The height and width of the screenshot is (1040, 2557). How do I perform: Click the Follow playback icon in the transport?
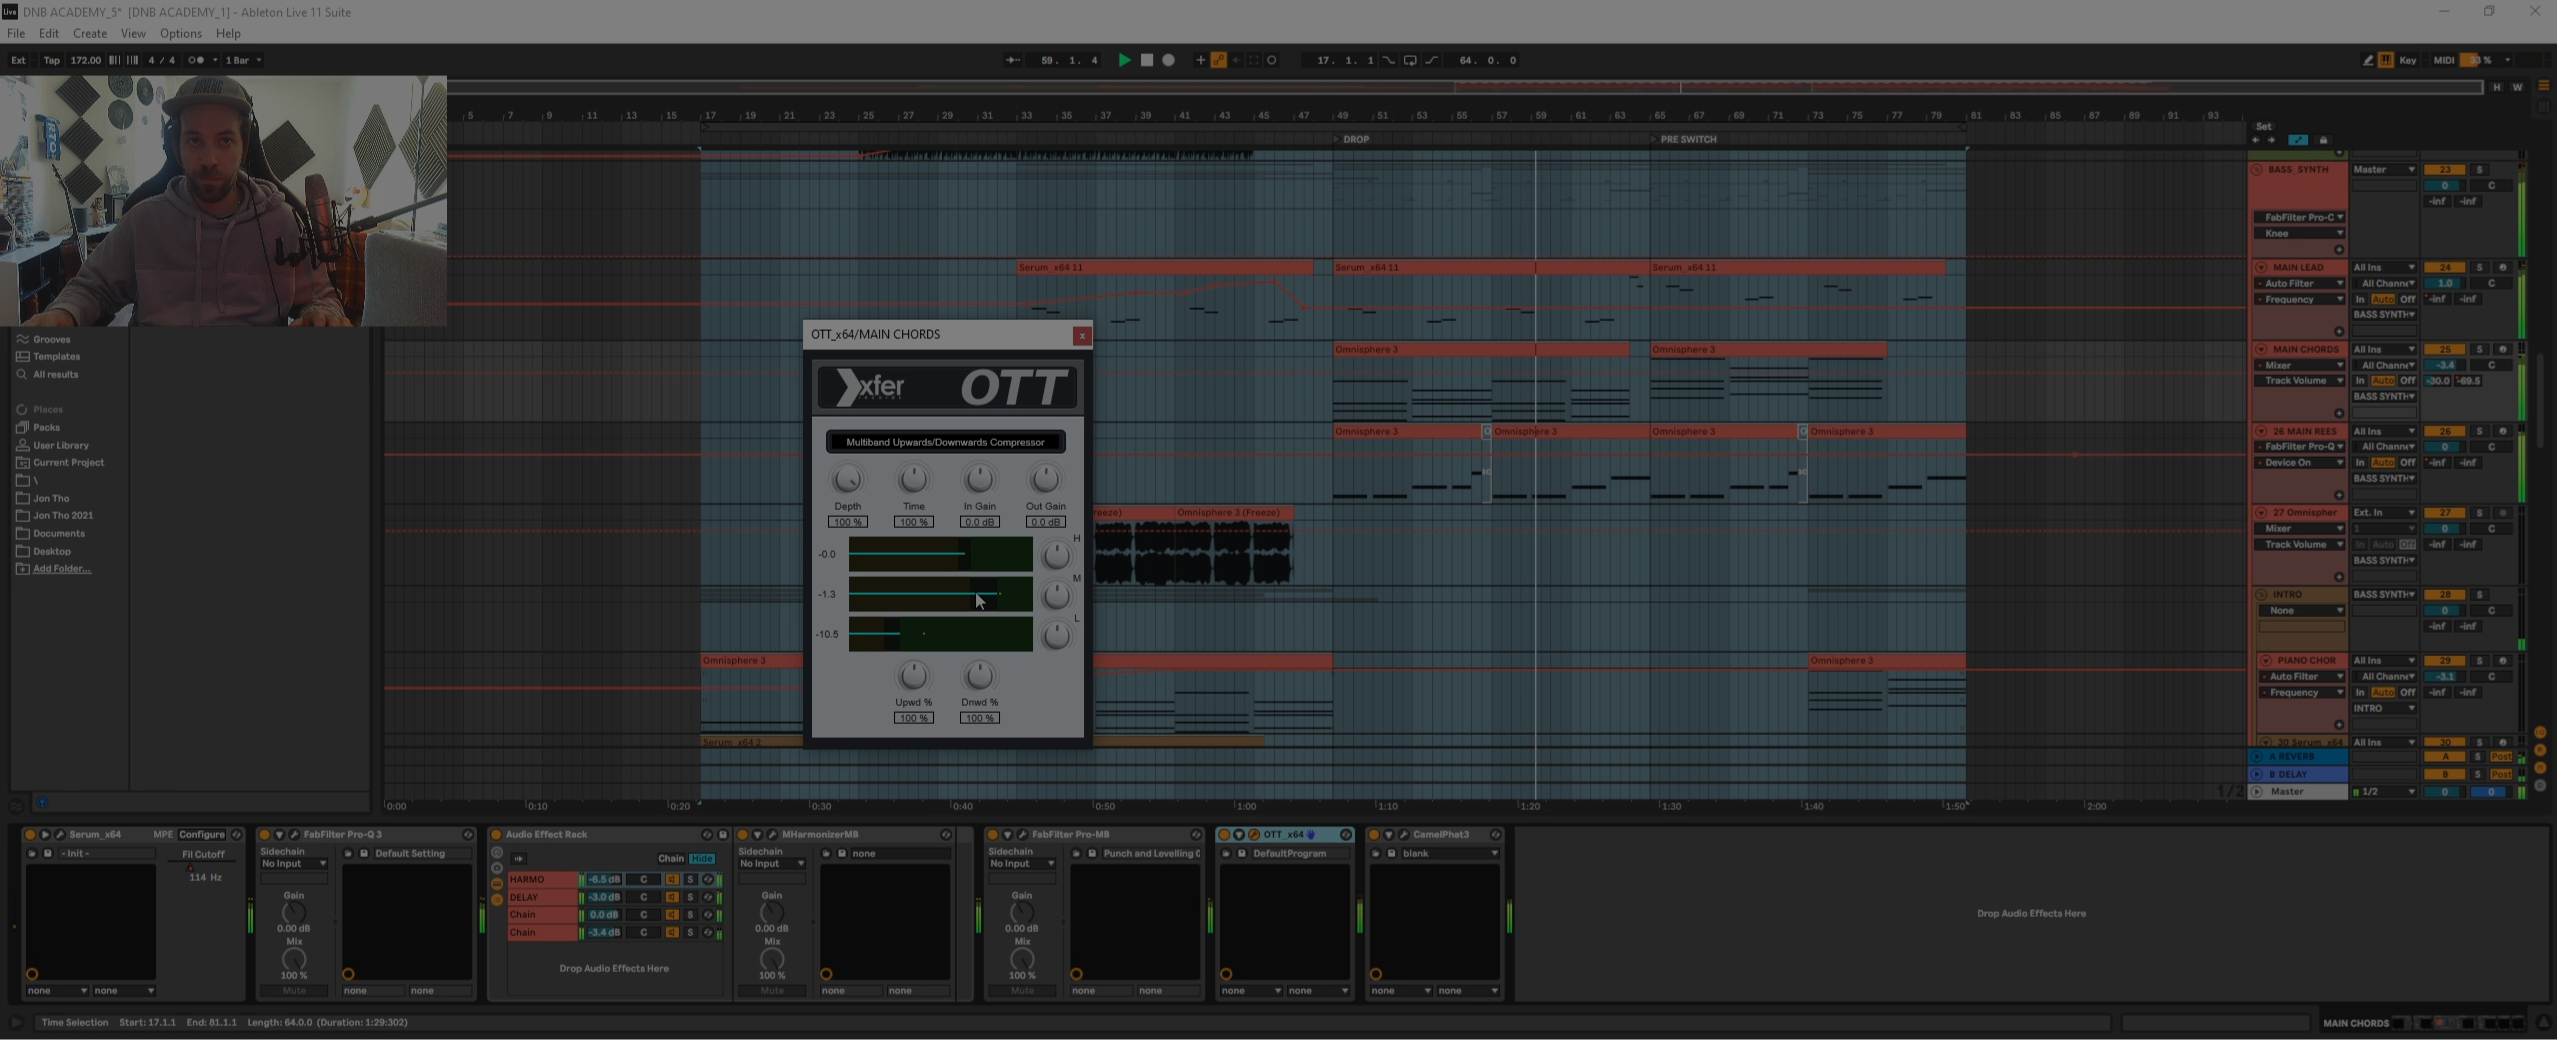point(1013,60)
